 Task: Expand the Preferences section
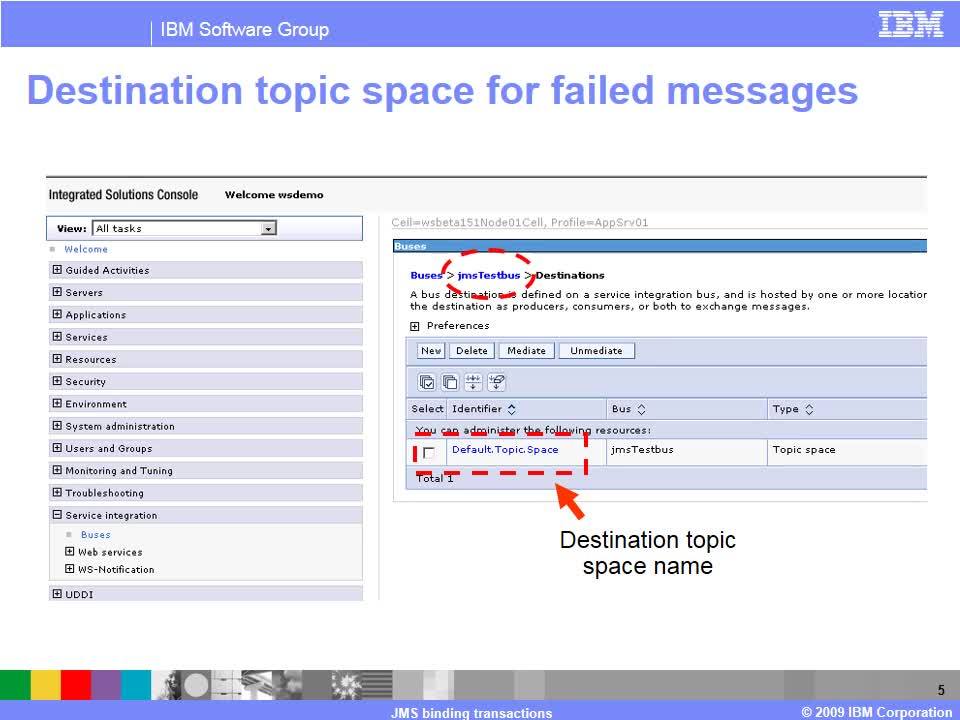tap(414, 326)
